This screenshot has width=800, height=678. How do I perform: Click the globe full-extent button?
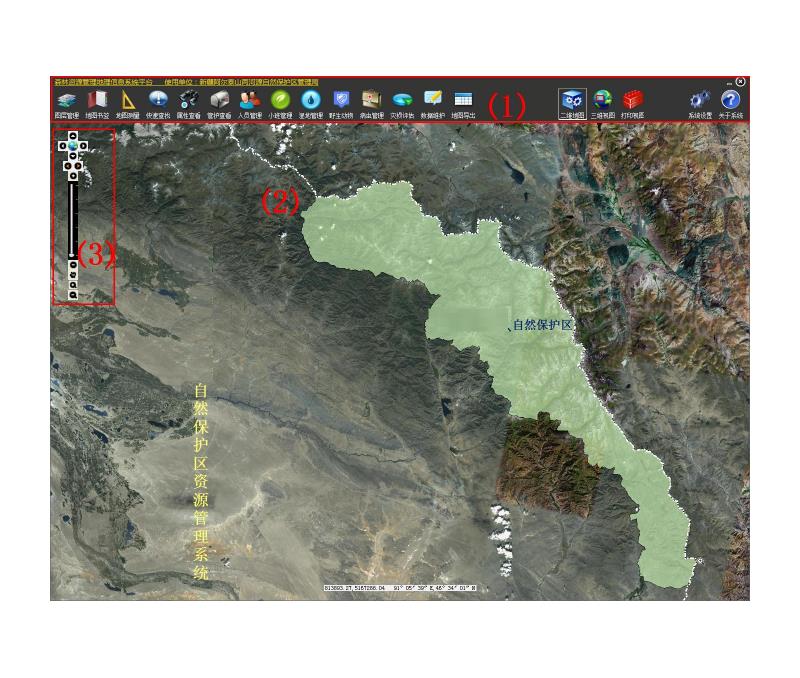pyautogui.click(x=73, y=146)
